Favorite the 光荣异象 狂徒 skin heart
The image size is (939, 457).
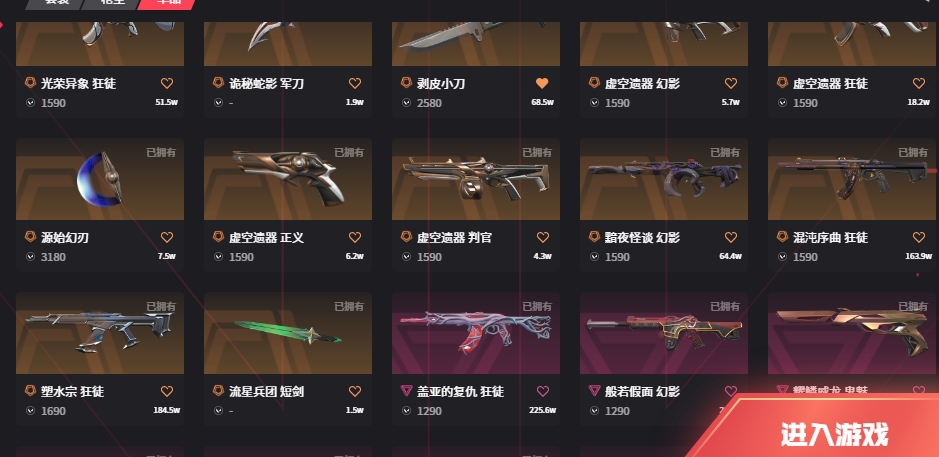(166, 83)
